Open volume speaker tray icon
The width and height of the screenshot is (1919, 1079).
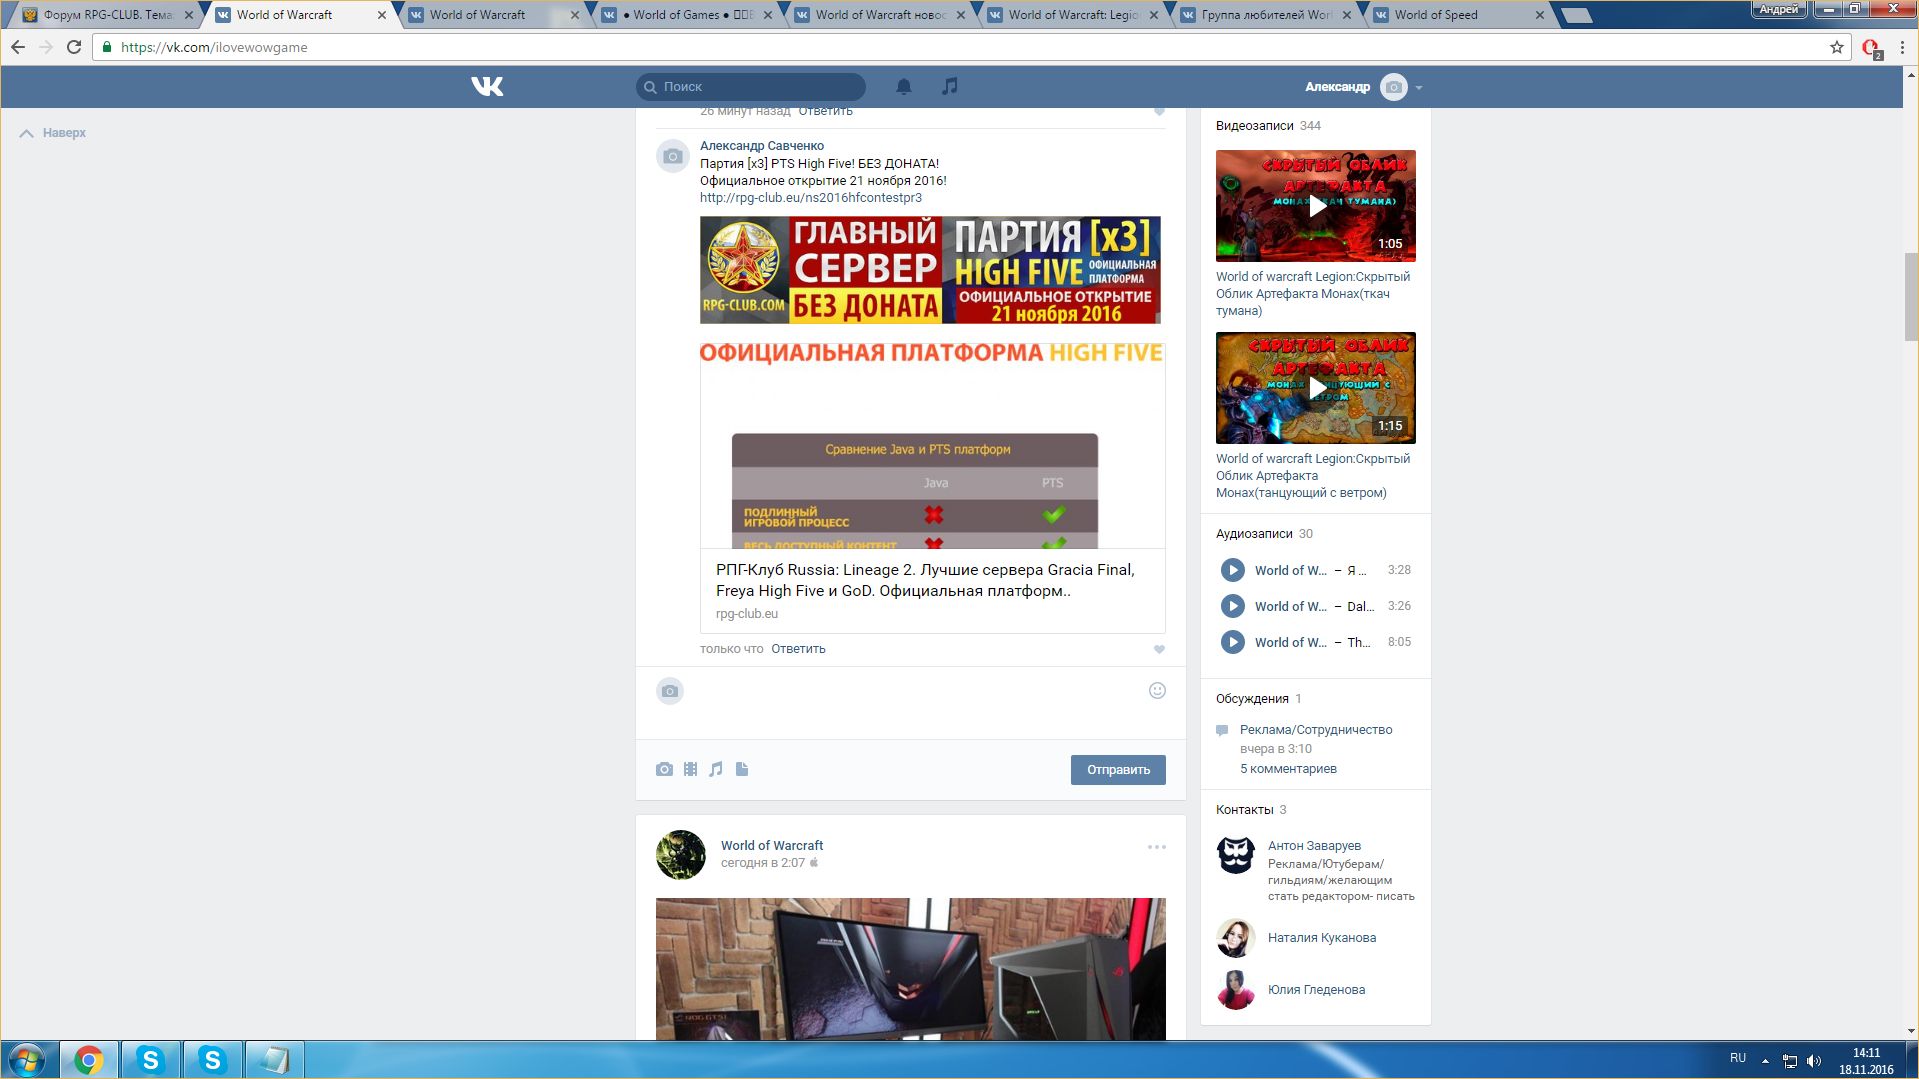pos(1814,1061)
